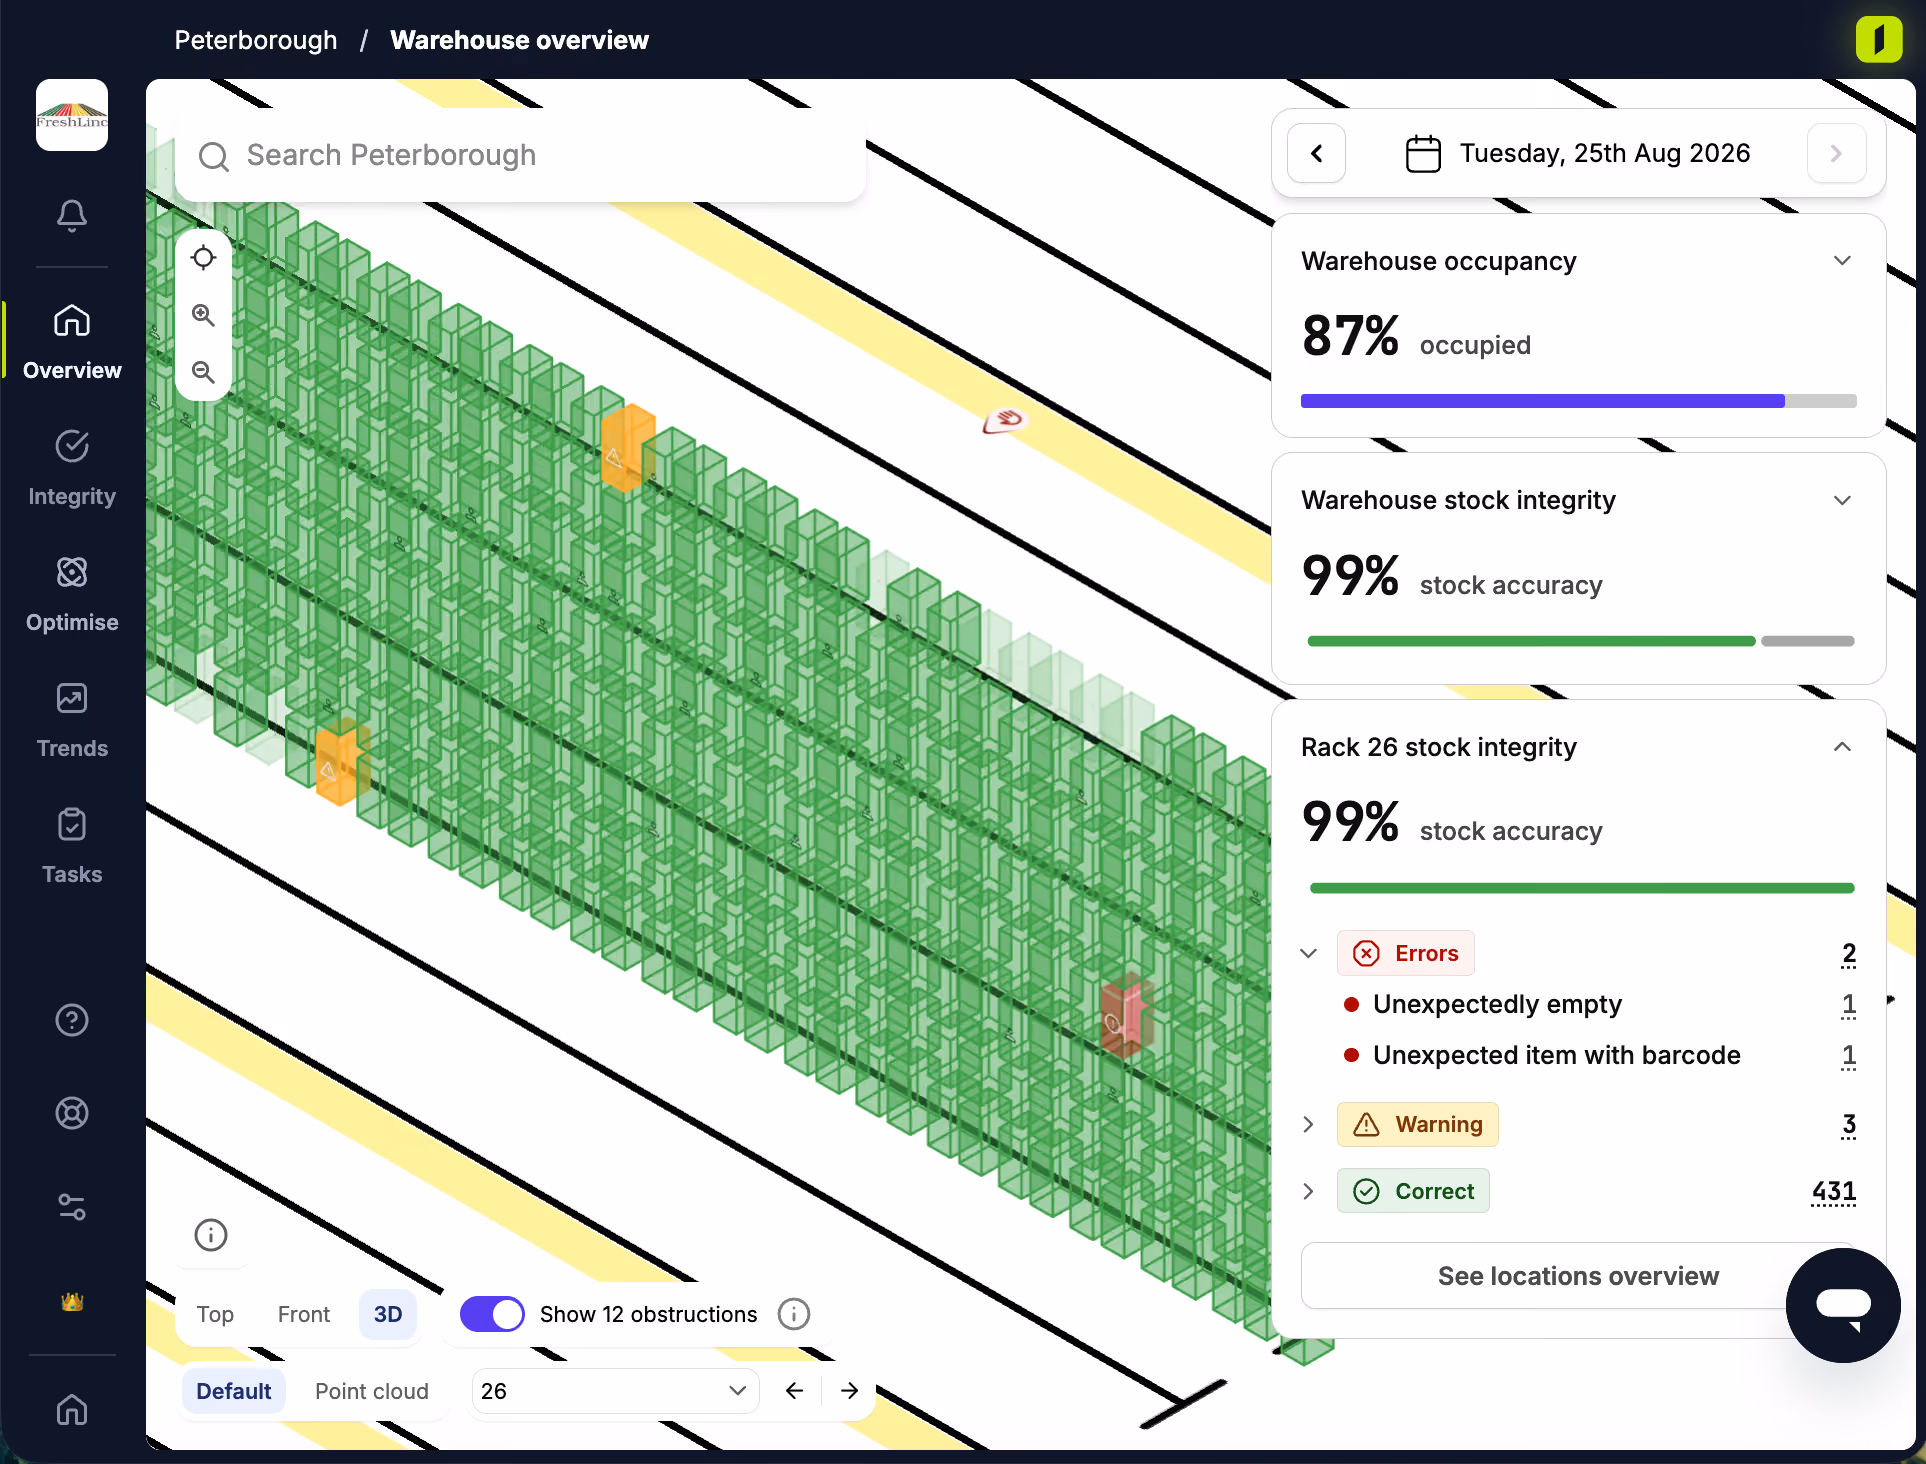Viewport: 1926px width, 1464px height.
Task: Click Unexpected item with barcode count
Action: point(1849,1056)
